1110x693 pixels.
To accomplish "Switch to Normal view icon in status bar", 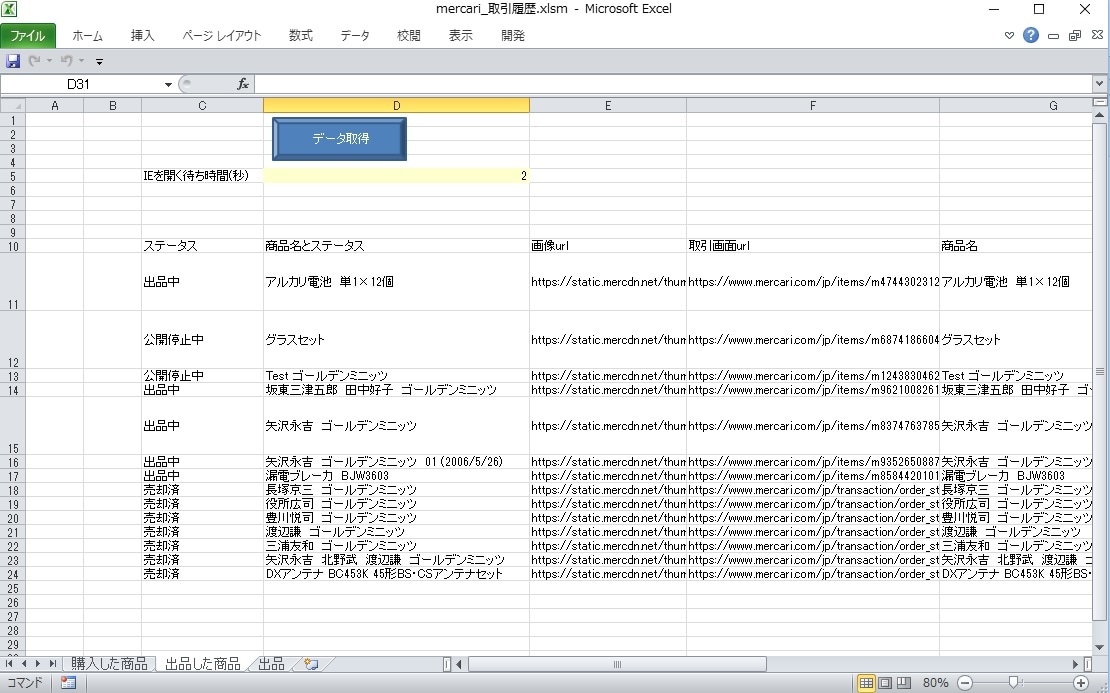I will point(866,682).
